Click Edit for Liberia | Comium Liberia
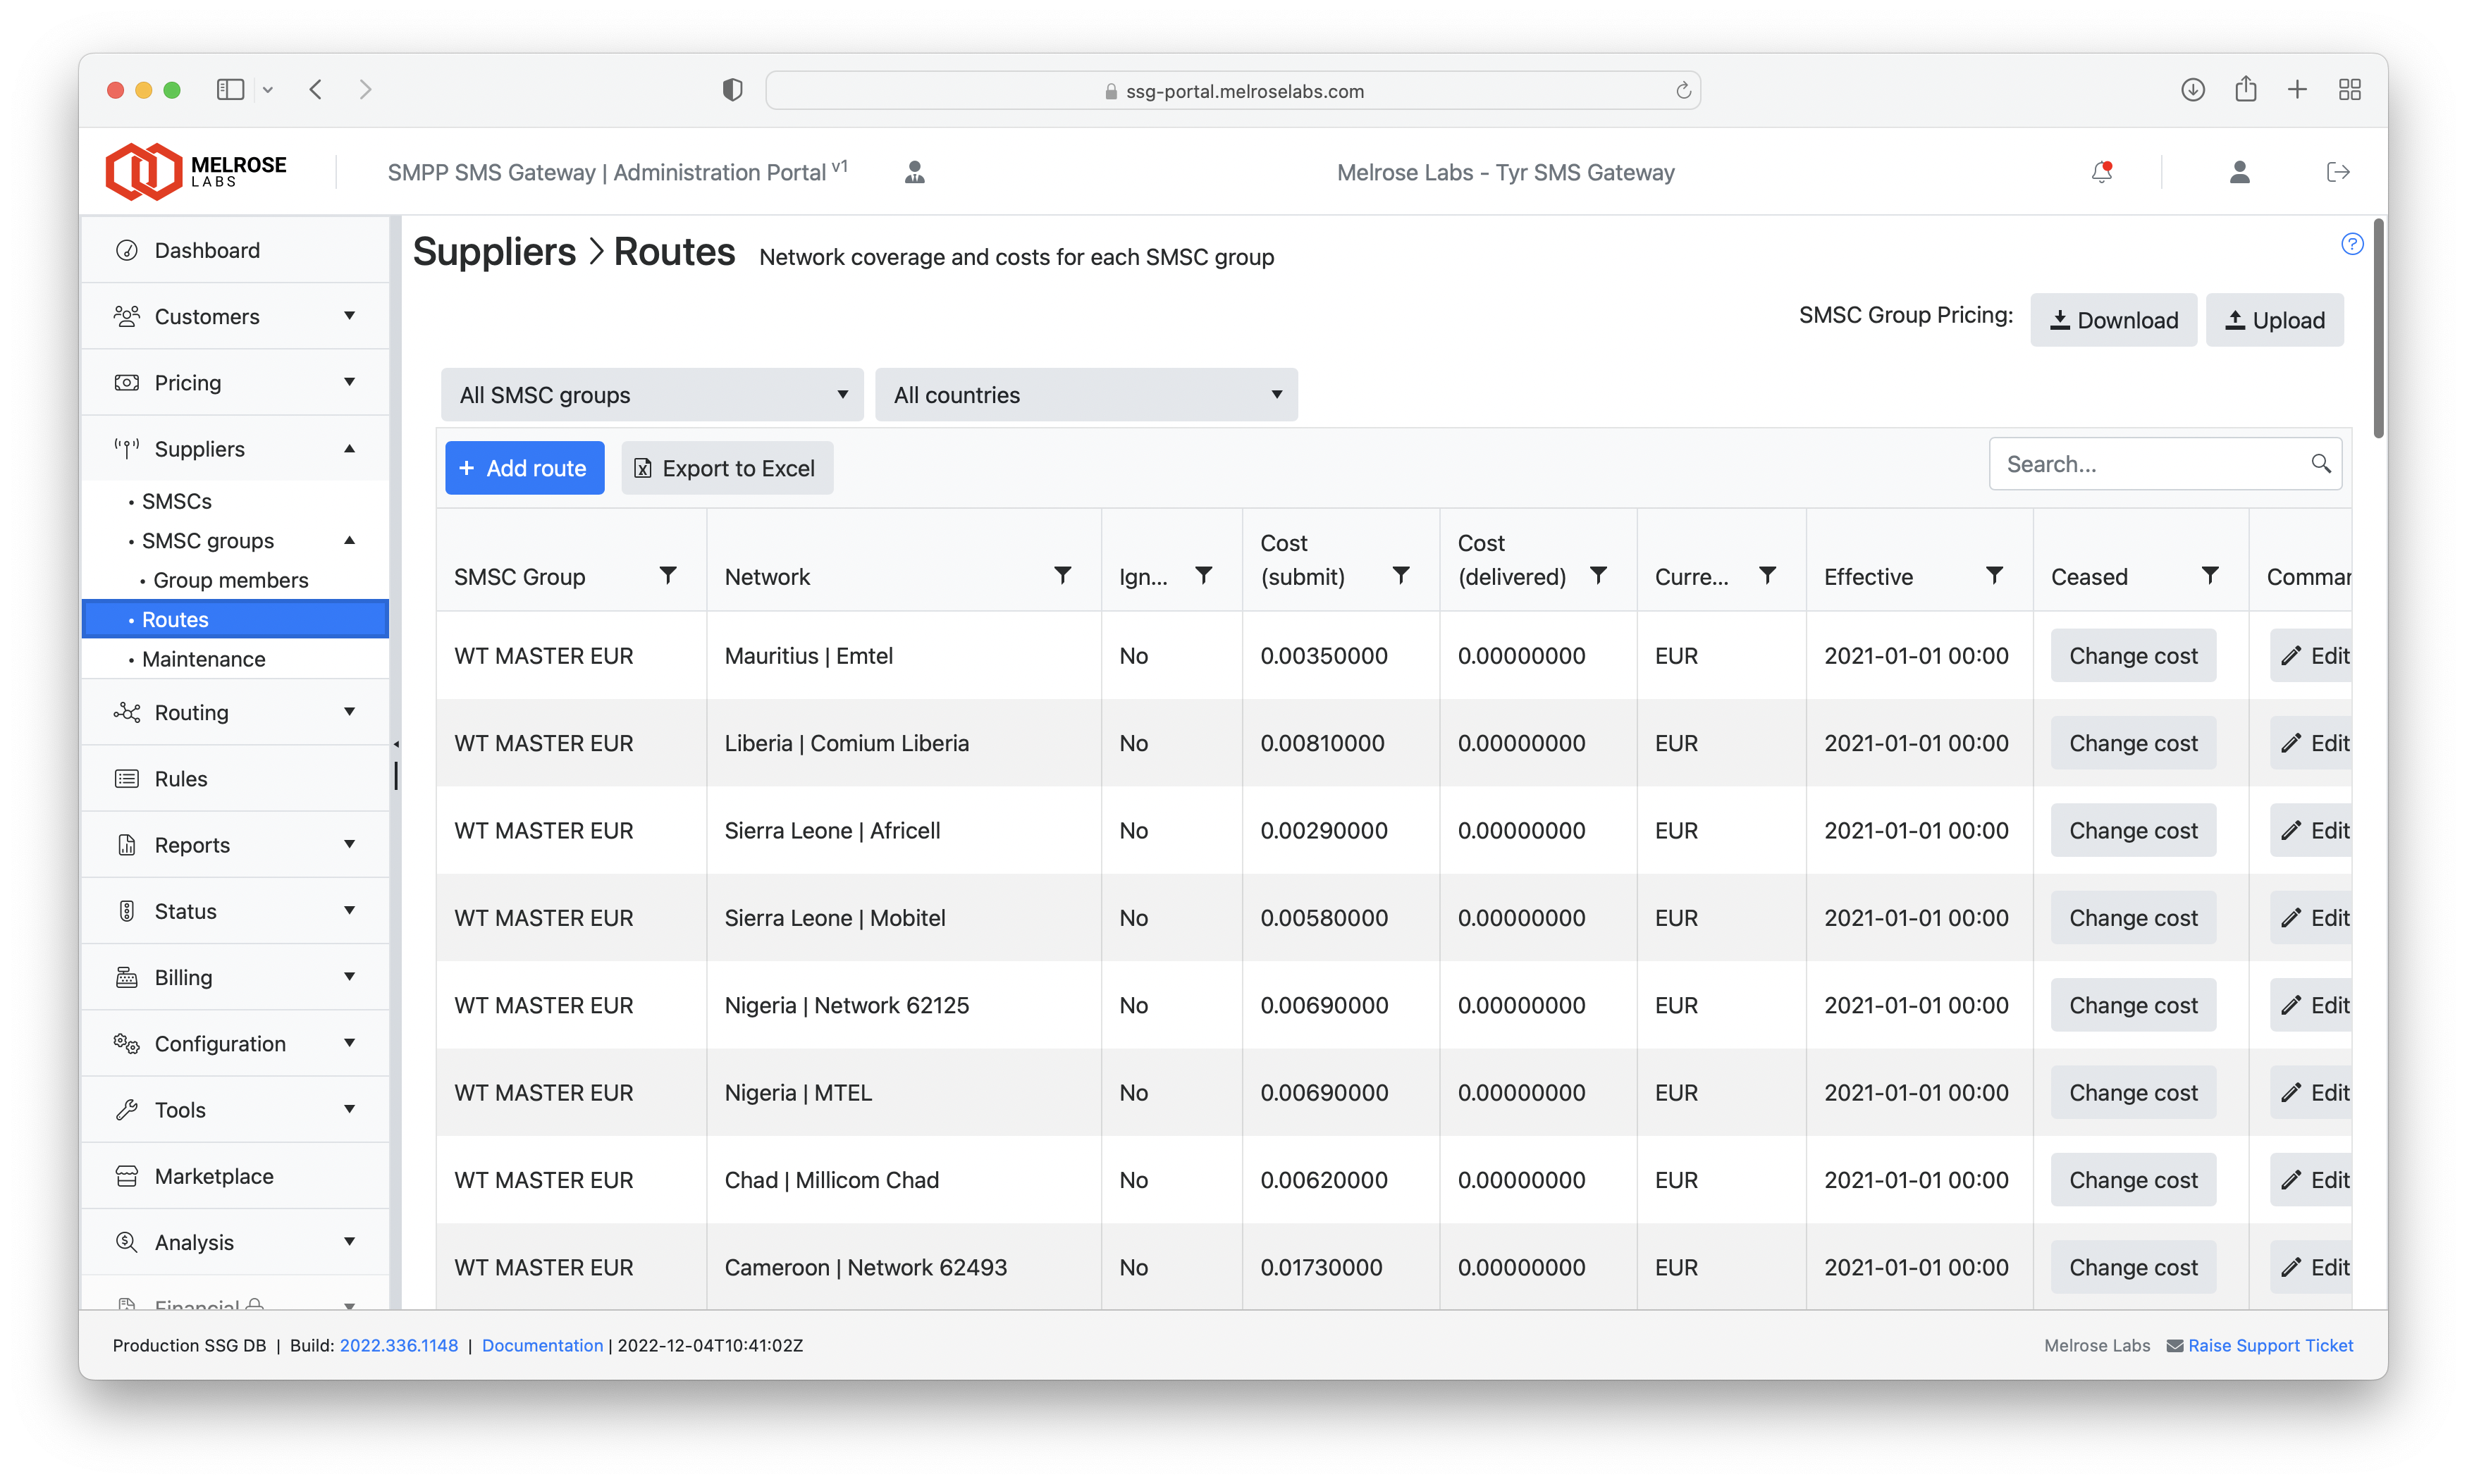This screenshot has height=1484, width=2467. click(x=2312, y=743)
